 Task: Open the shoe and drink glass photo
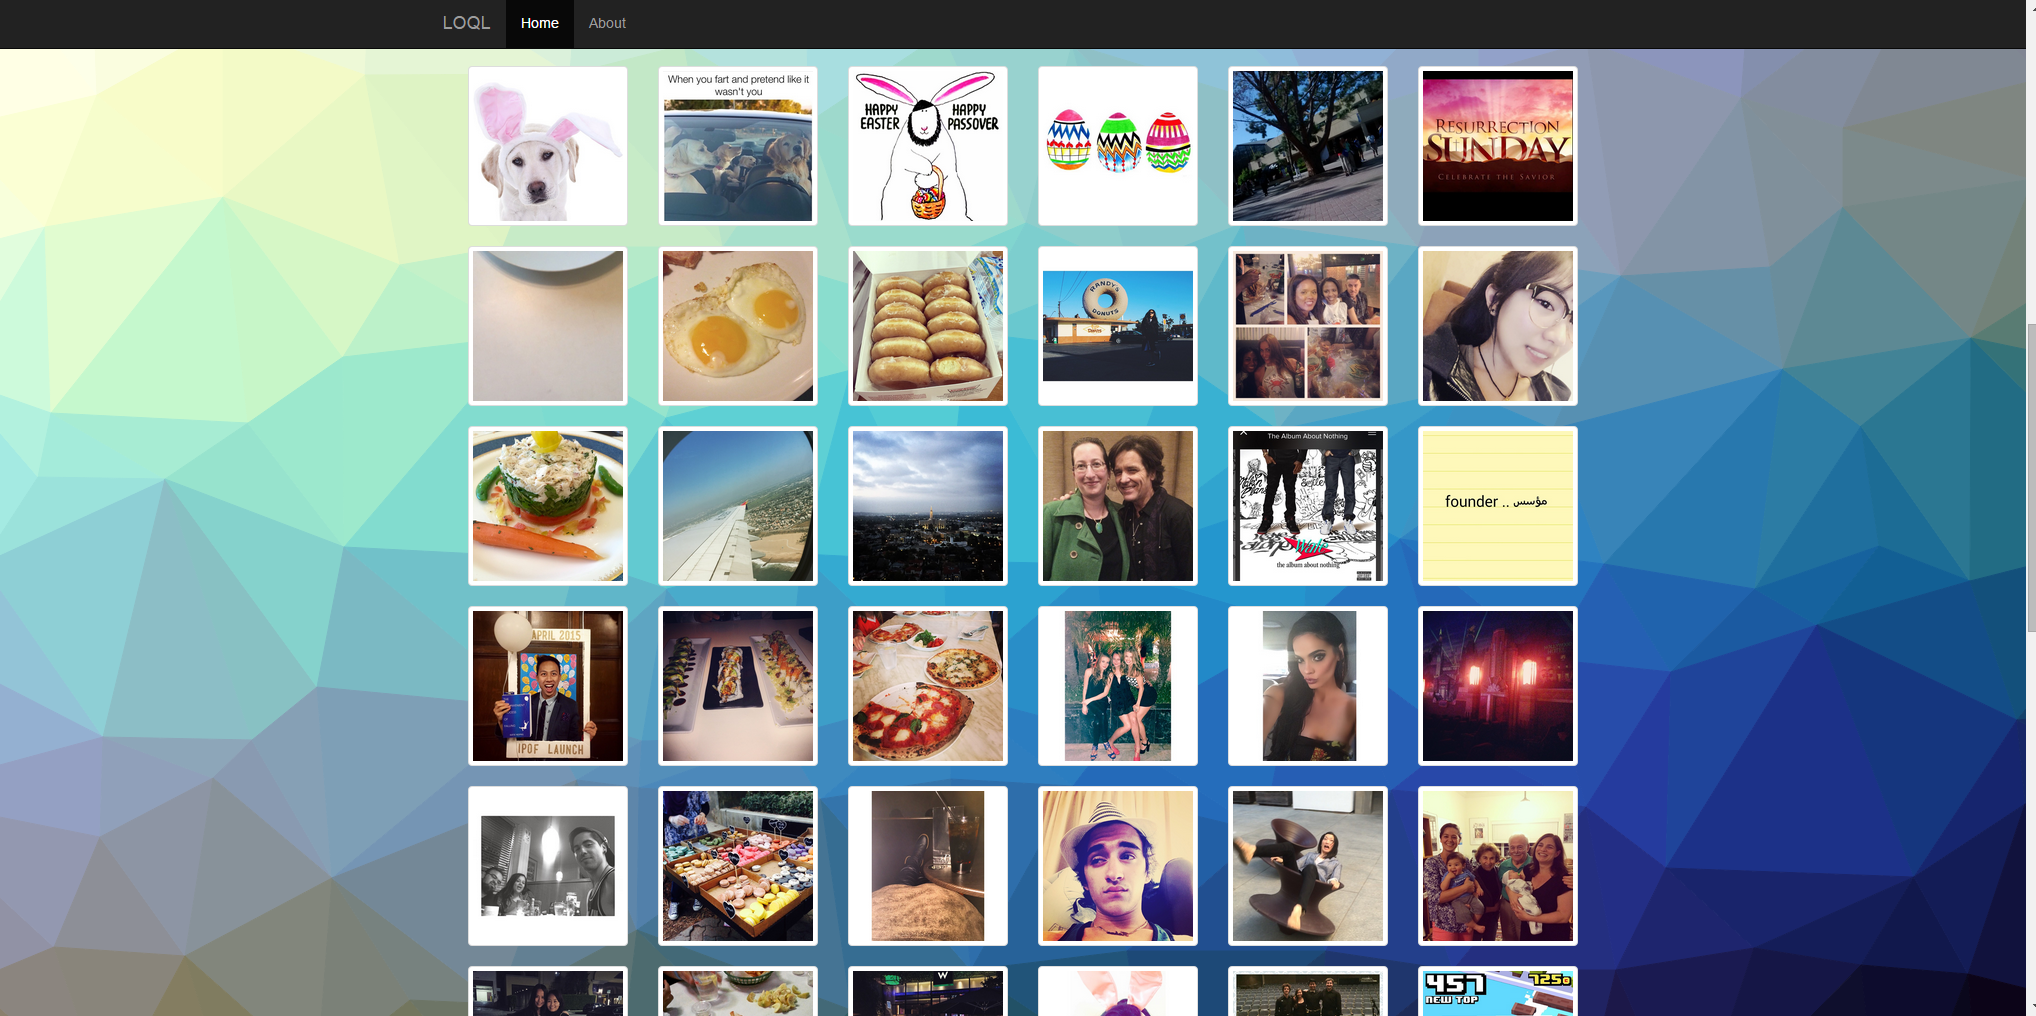(x=928, y=866)
